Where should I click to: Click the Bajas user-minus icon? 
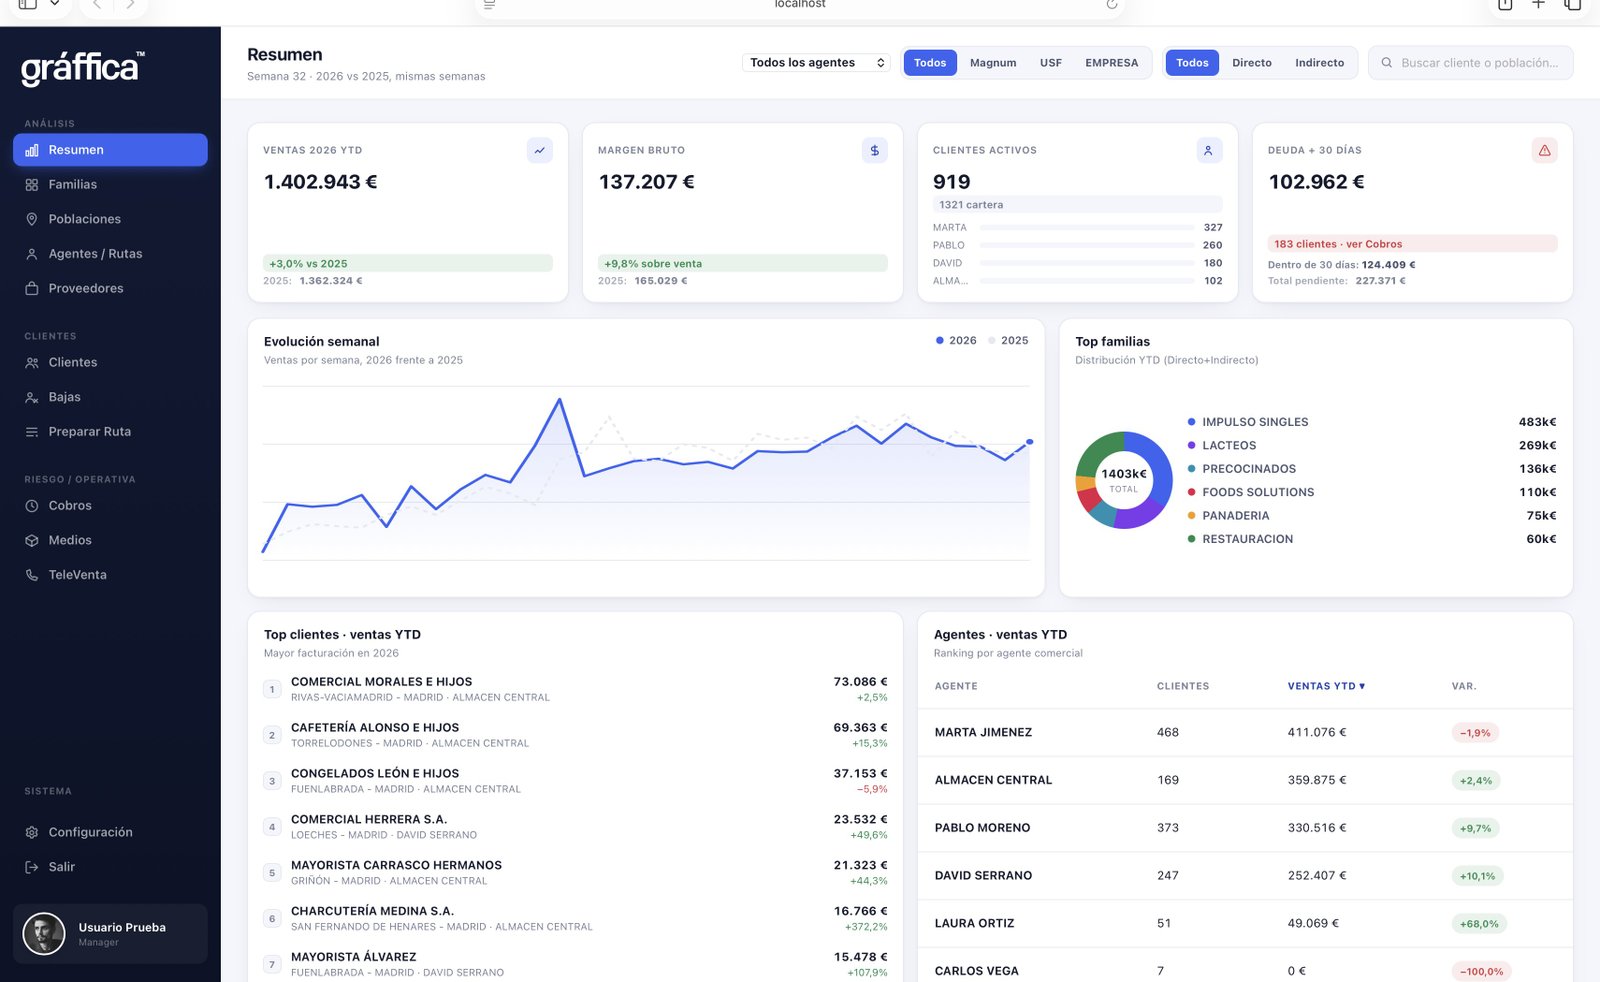point(32,397)
